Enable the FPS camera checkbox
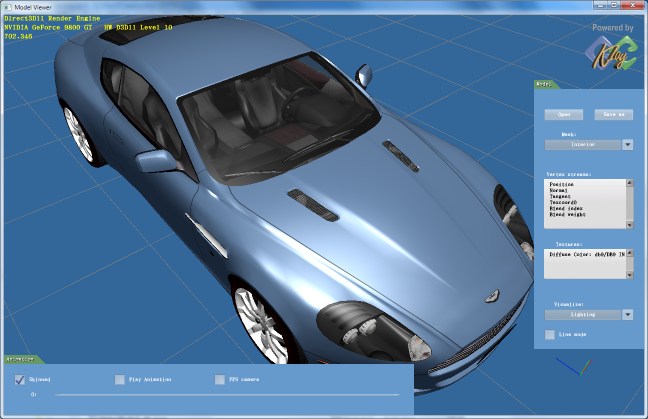 click(220, 379)
